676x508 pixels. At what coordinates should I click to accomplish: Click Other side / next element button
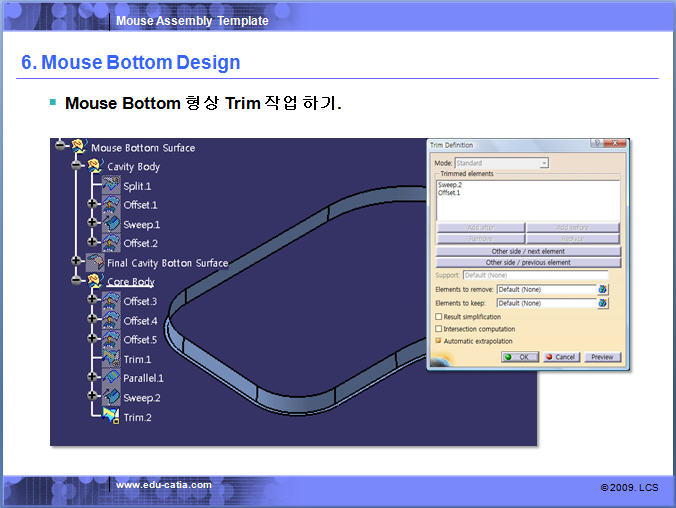click(x=527, y=251)
